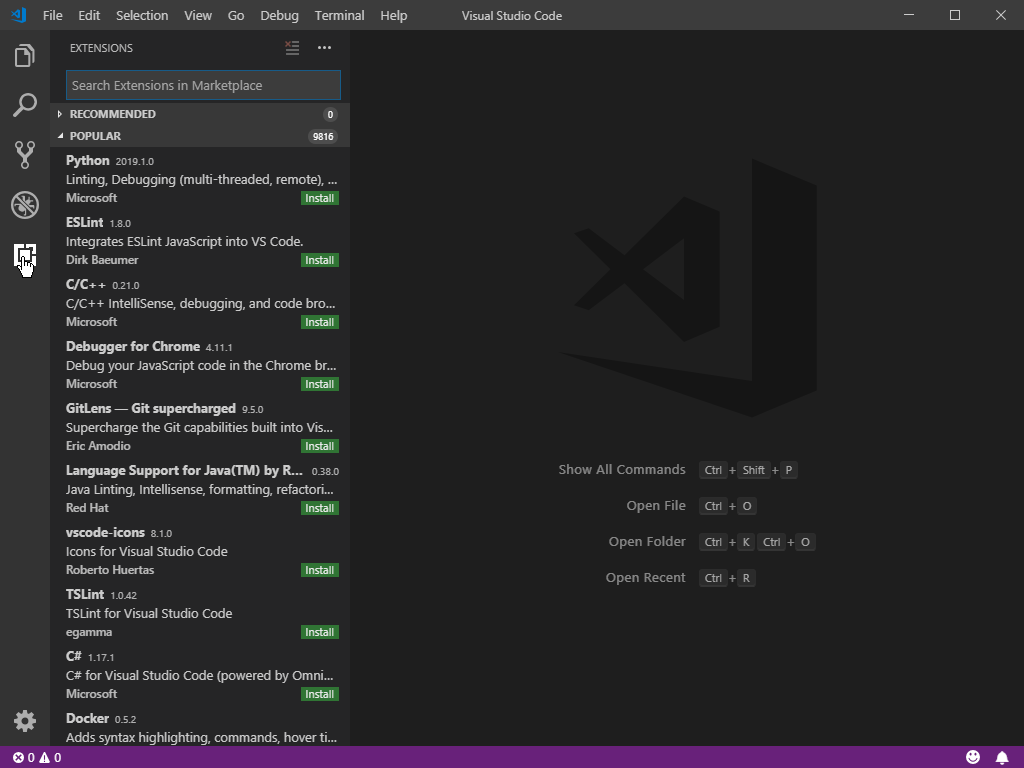
Task: Click the Eric Amodio publisher name
Action: tap(98, 446)
